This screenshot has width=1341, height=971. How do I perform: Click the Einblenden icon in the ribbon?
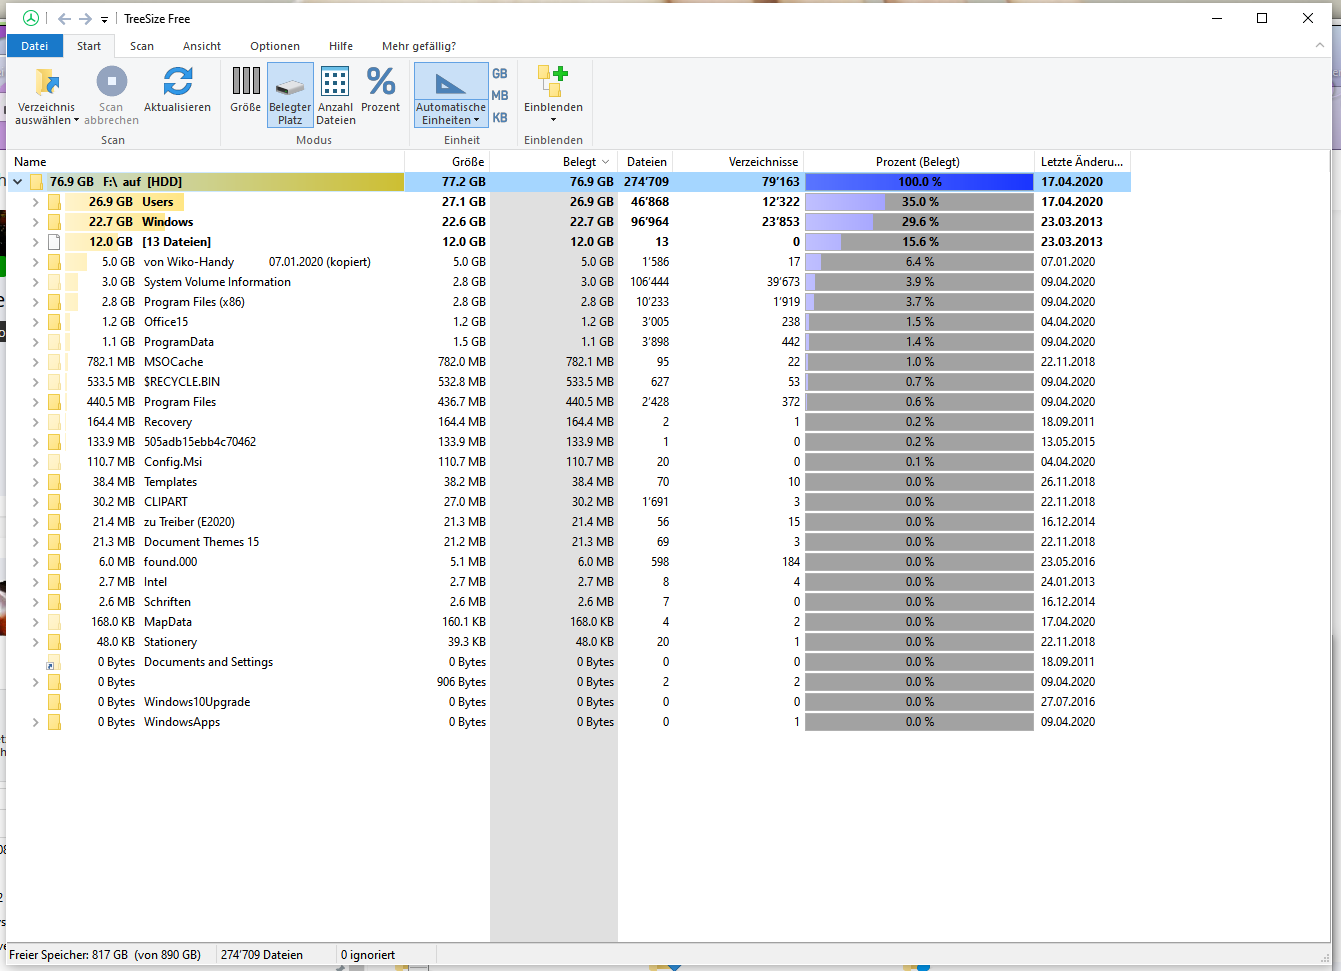point(553,80)
